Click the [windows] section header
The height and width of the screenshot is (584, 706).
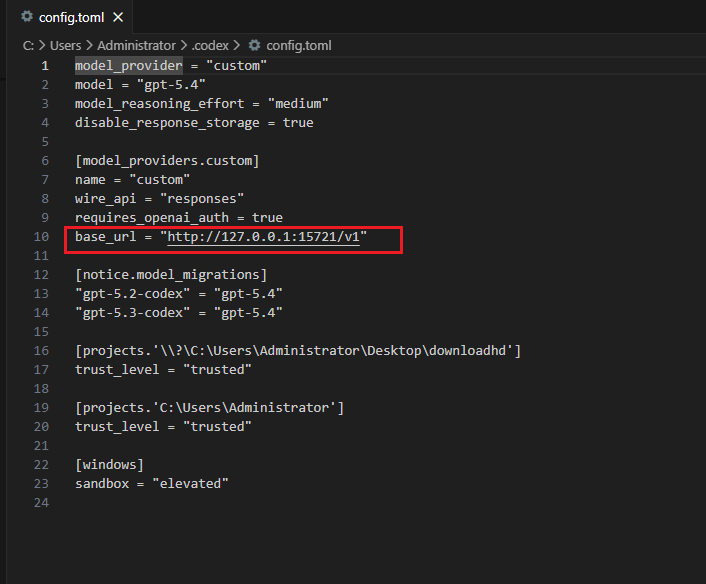pyautogui.click(x=109, y=465)
